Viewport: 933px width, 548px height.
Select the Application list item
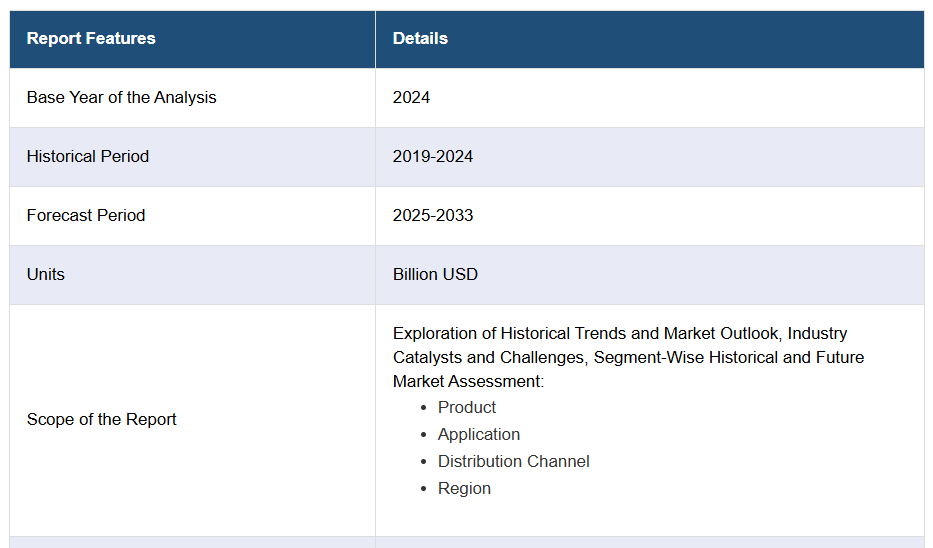[x=479, y=435]
